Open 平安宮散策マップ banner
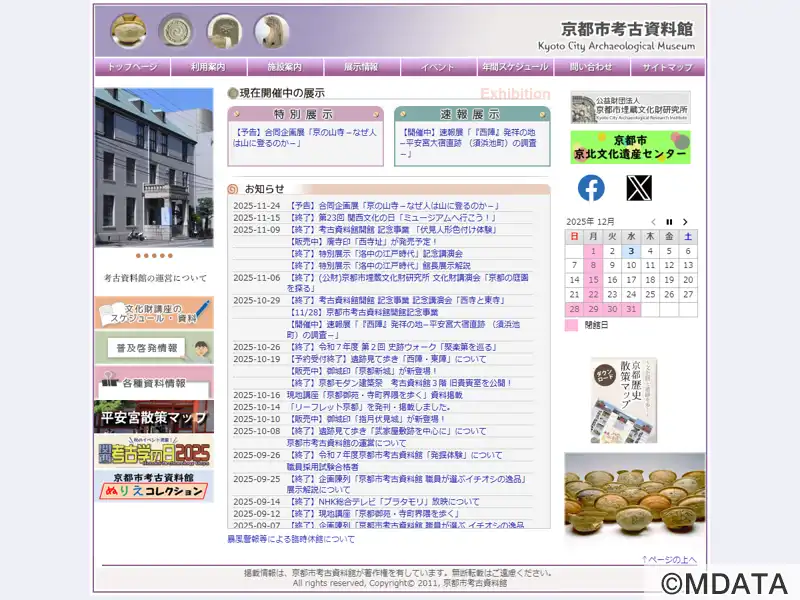The height and width of the screenshot is (600, 800). 154,417
